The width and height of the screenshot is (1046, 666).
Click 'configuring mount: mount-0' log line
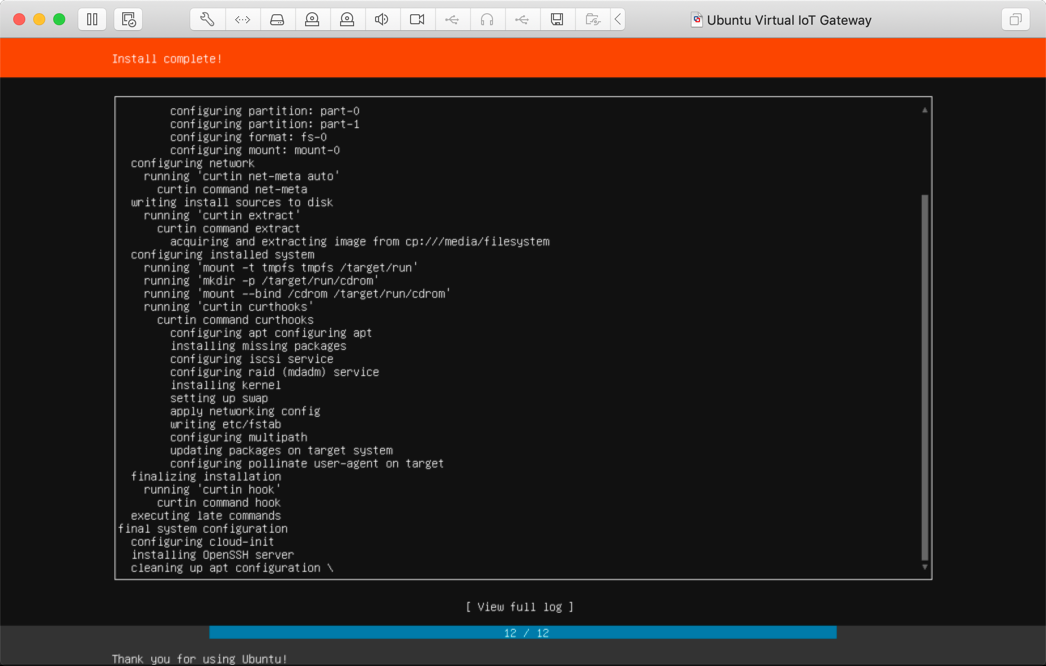coord(255,150)
